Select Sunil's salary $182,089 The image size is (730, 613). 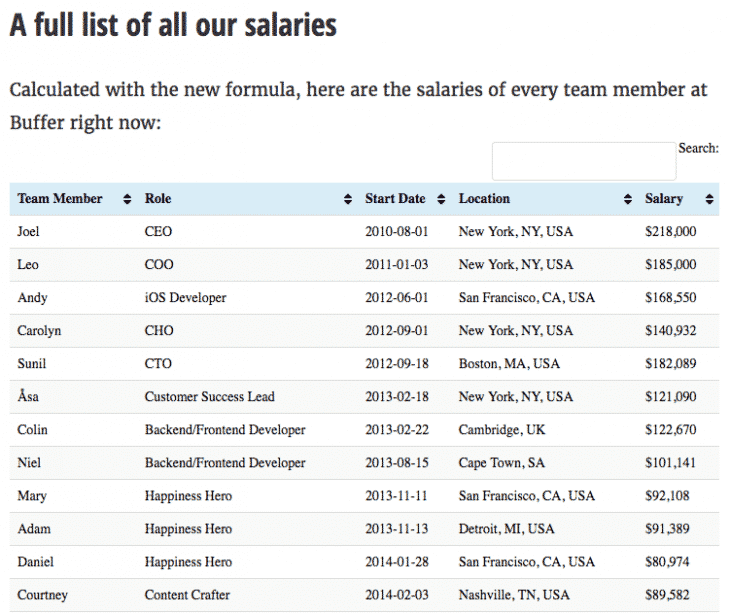(x=670, y=364)
